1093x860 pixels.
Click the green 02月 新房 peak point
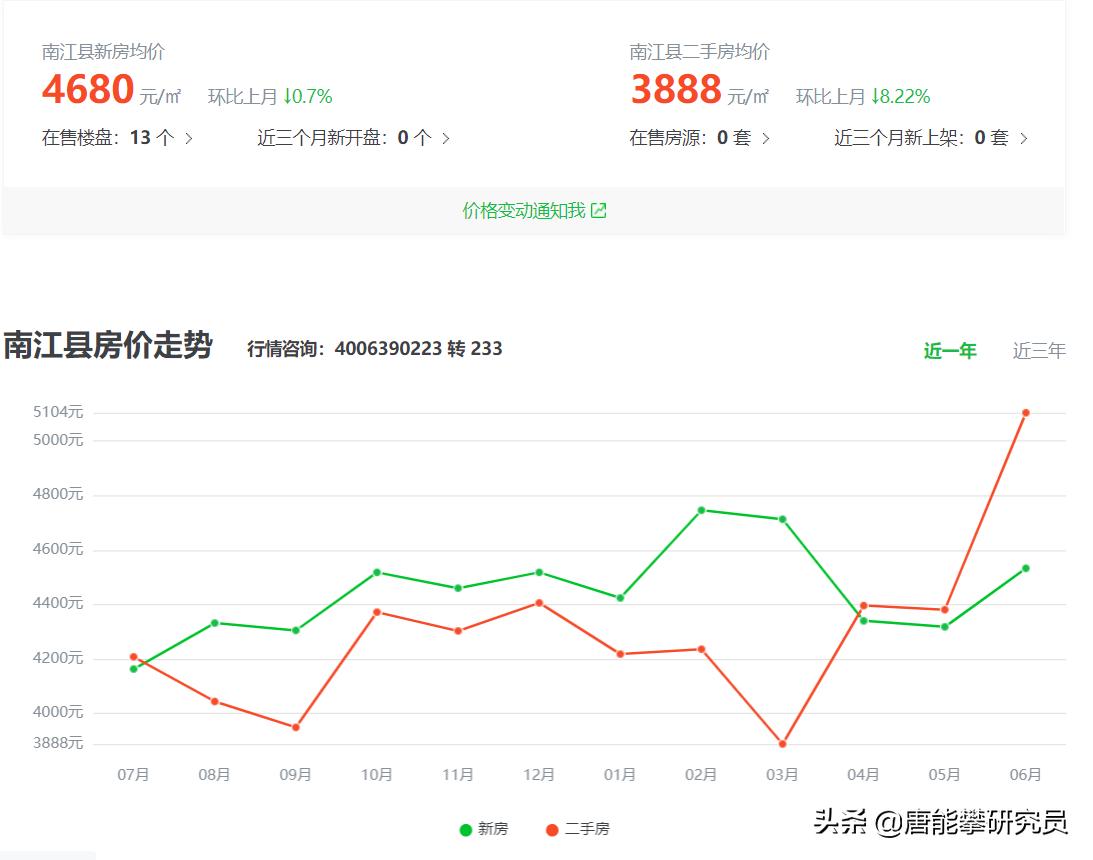tap(701, 510)
